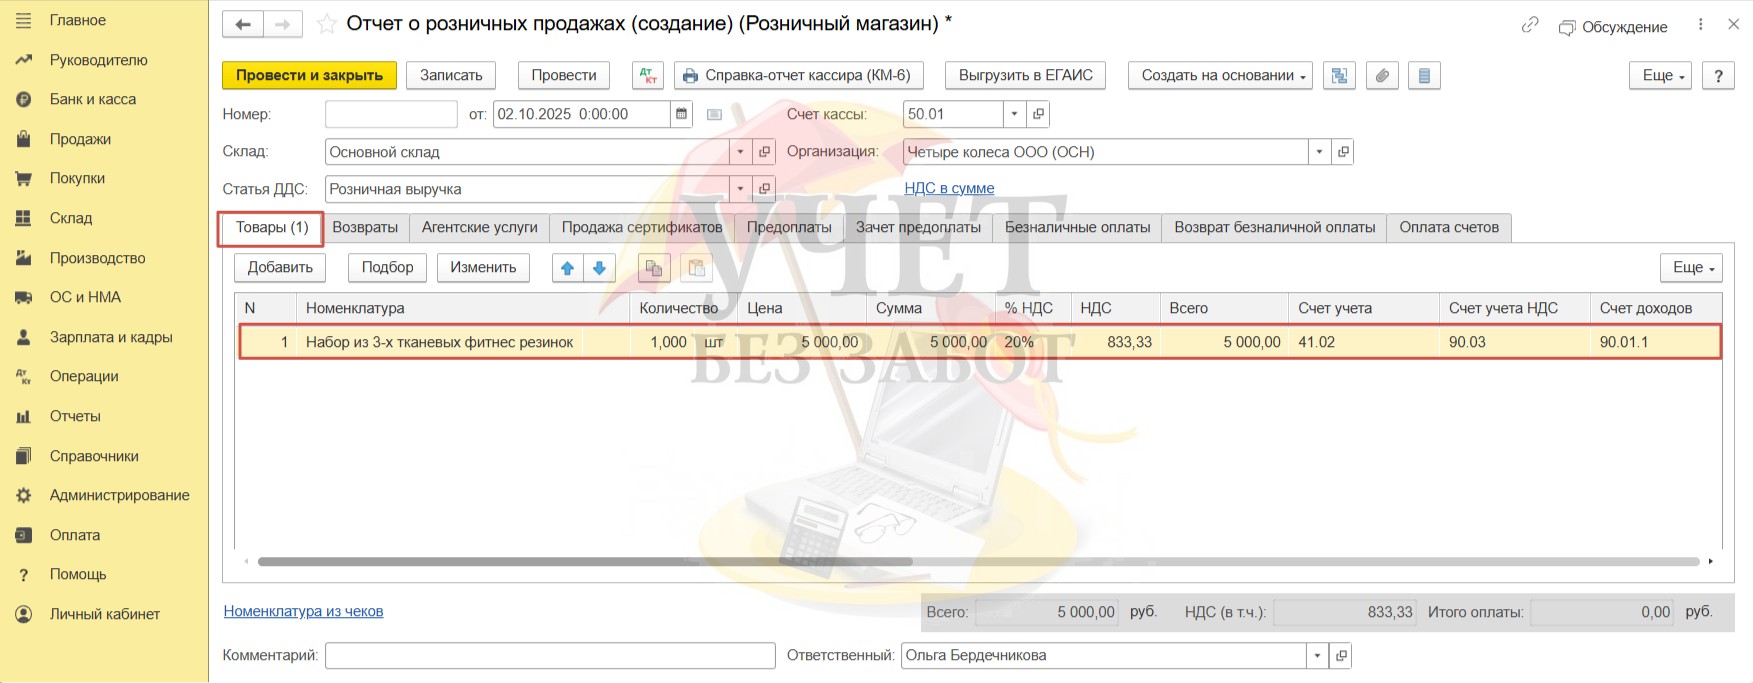1753x683 pixels.
Task: Expand the Склад dropdown arrow
Action: click(740, 152)
